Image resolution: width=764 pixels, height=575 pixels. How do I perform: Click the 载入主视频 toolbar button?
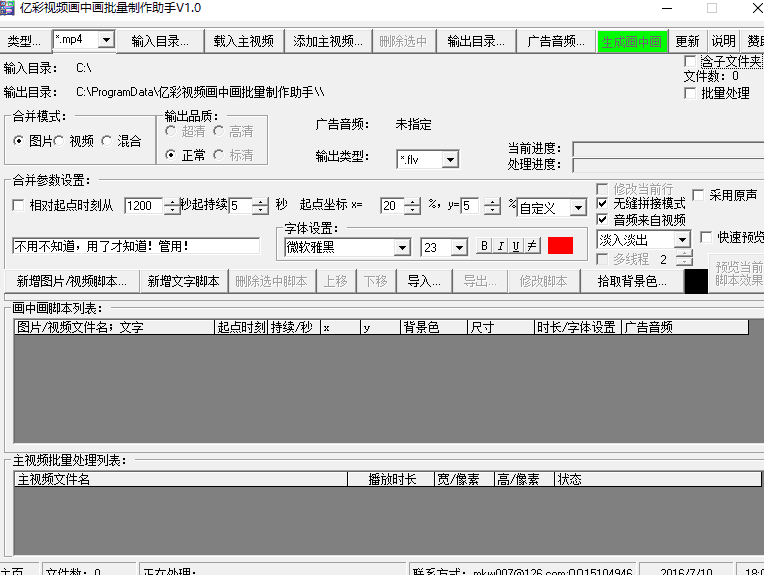244,41
